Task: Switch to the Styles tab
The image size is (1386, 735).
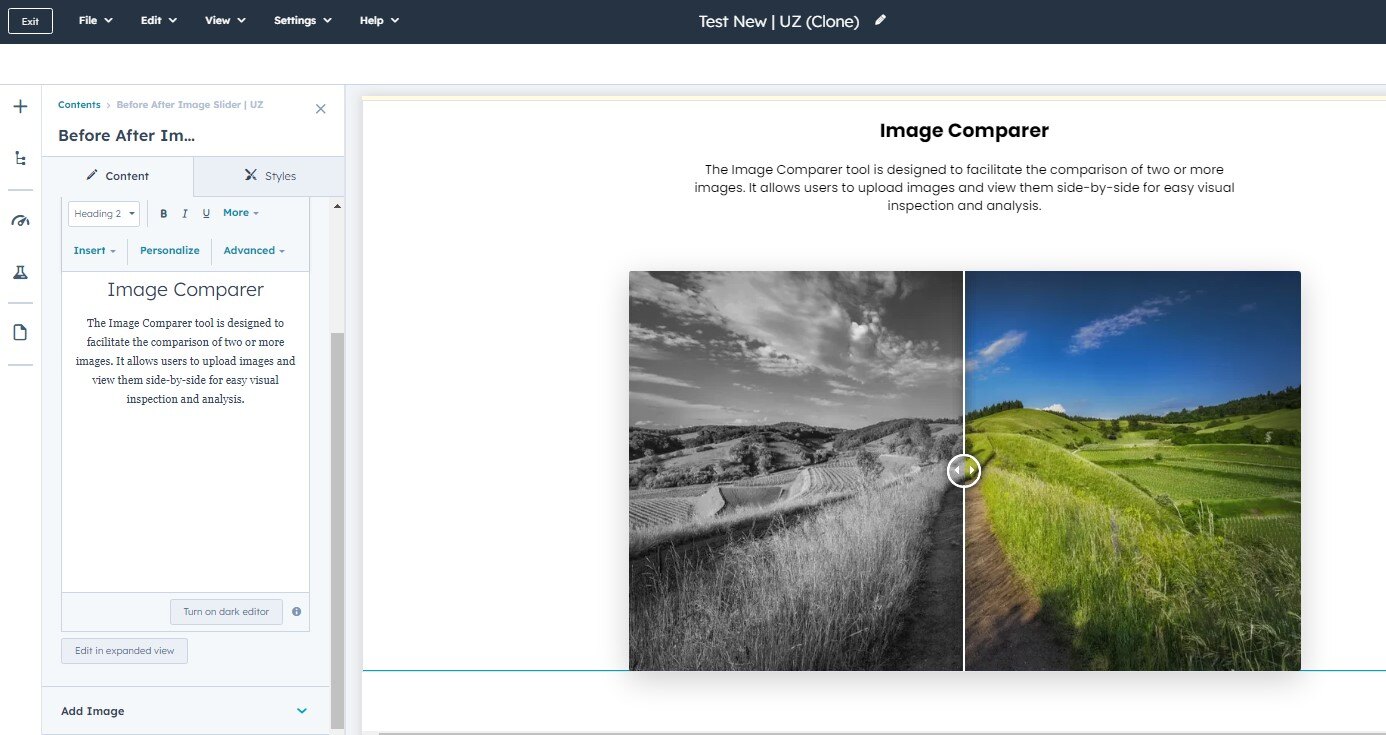Action: click(x=269, y=176)
